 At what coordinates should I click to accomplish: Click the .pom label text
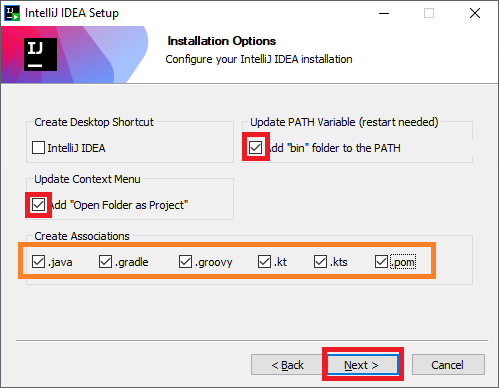pos(403,262)
